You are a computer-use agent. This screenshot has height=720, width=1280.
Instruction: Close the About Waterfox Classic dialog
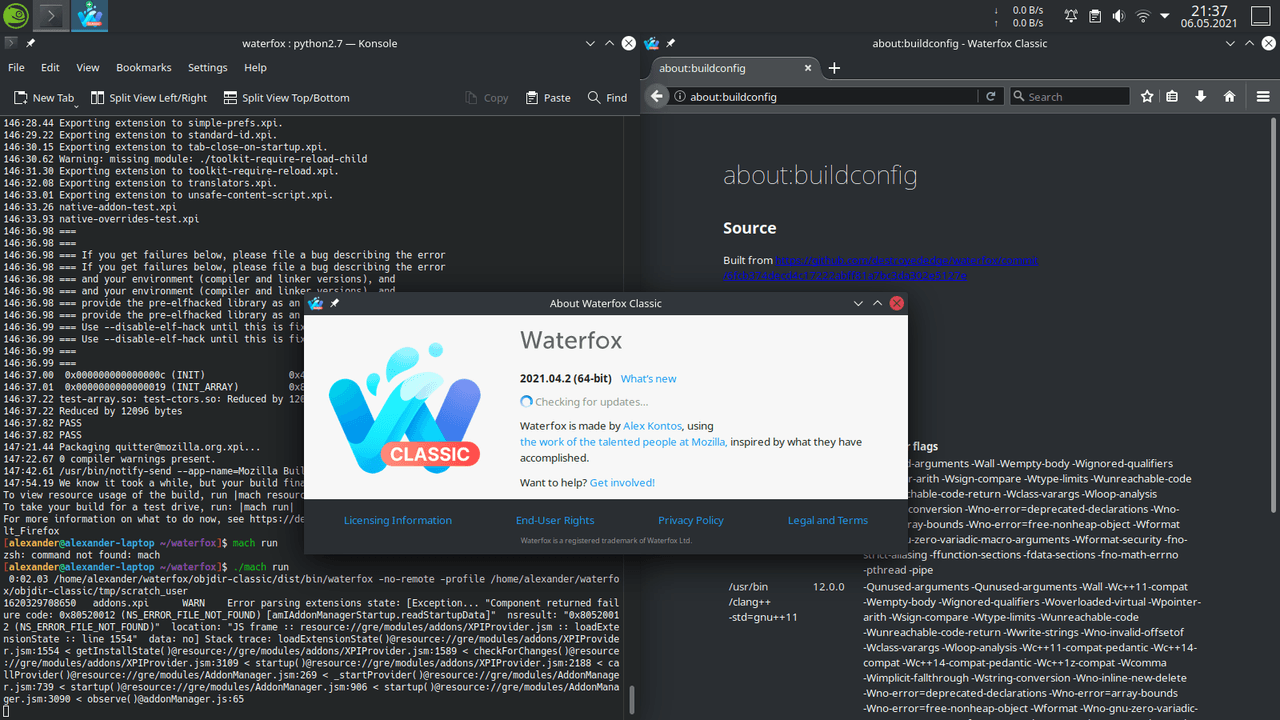point(897,303)
